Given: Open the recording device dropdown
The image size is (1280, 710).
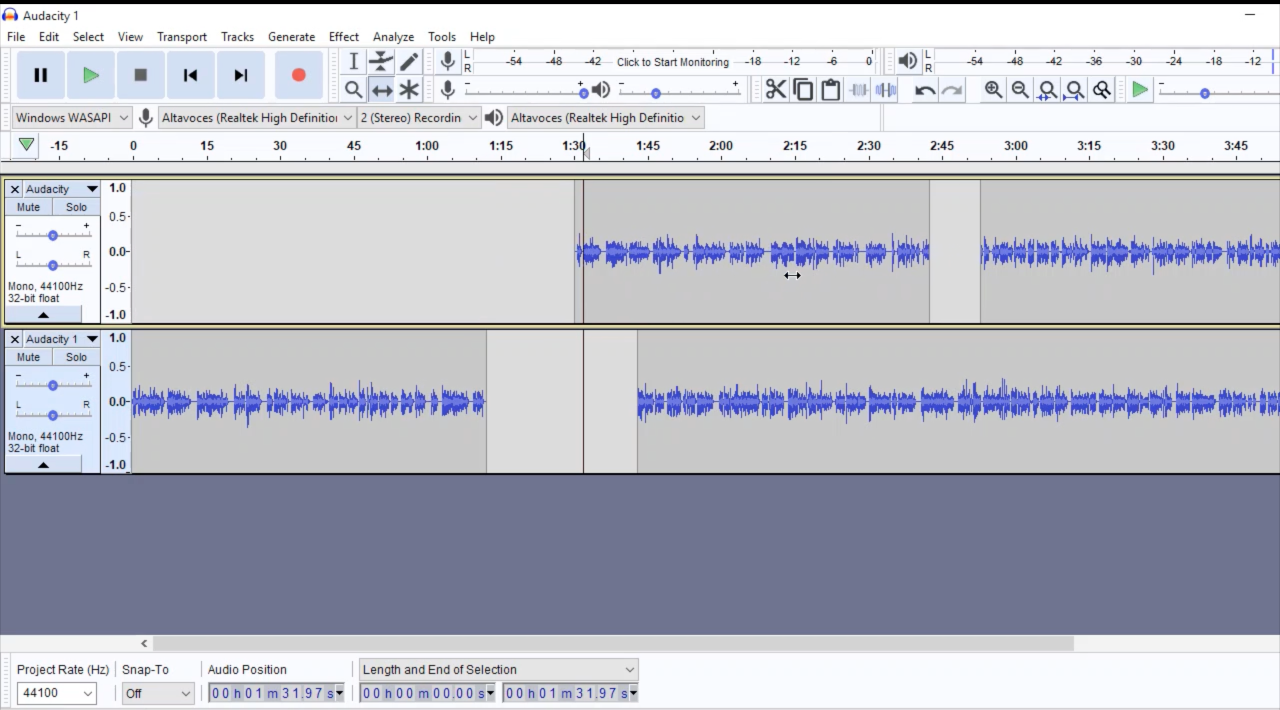Looking at the screenshot, I should coord(257,118).
